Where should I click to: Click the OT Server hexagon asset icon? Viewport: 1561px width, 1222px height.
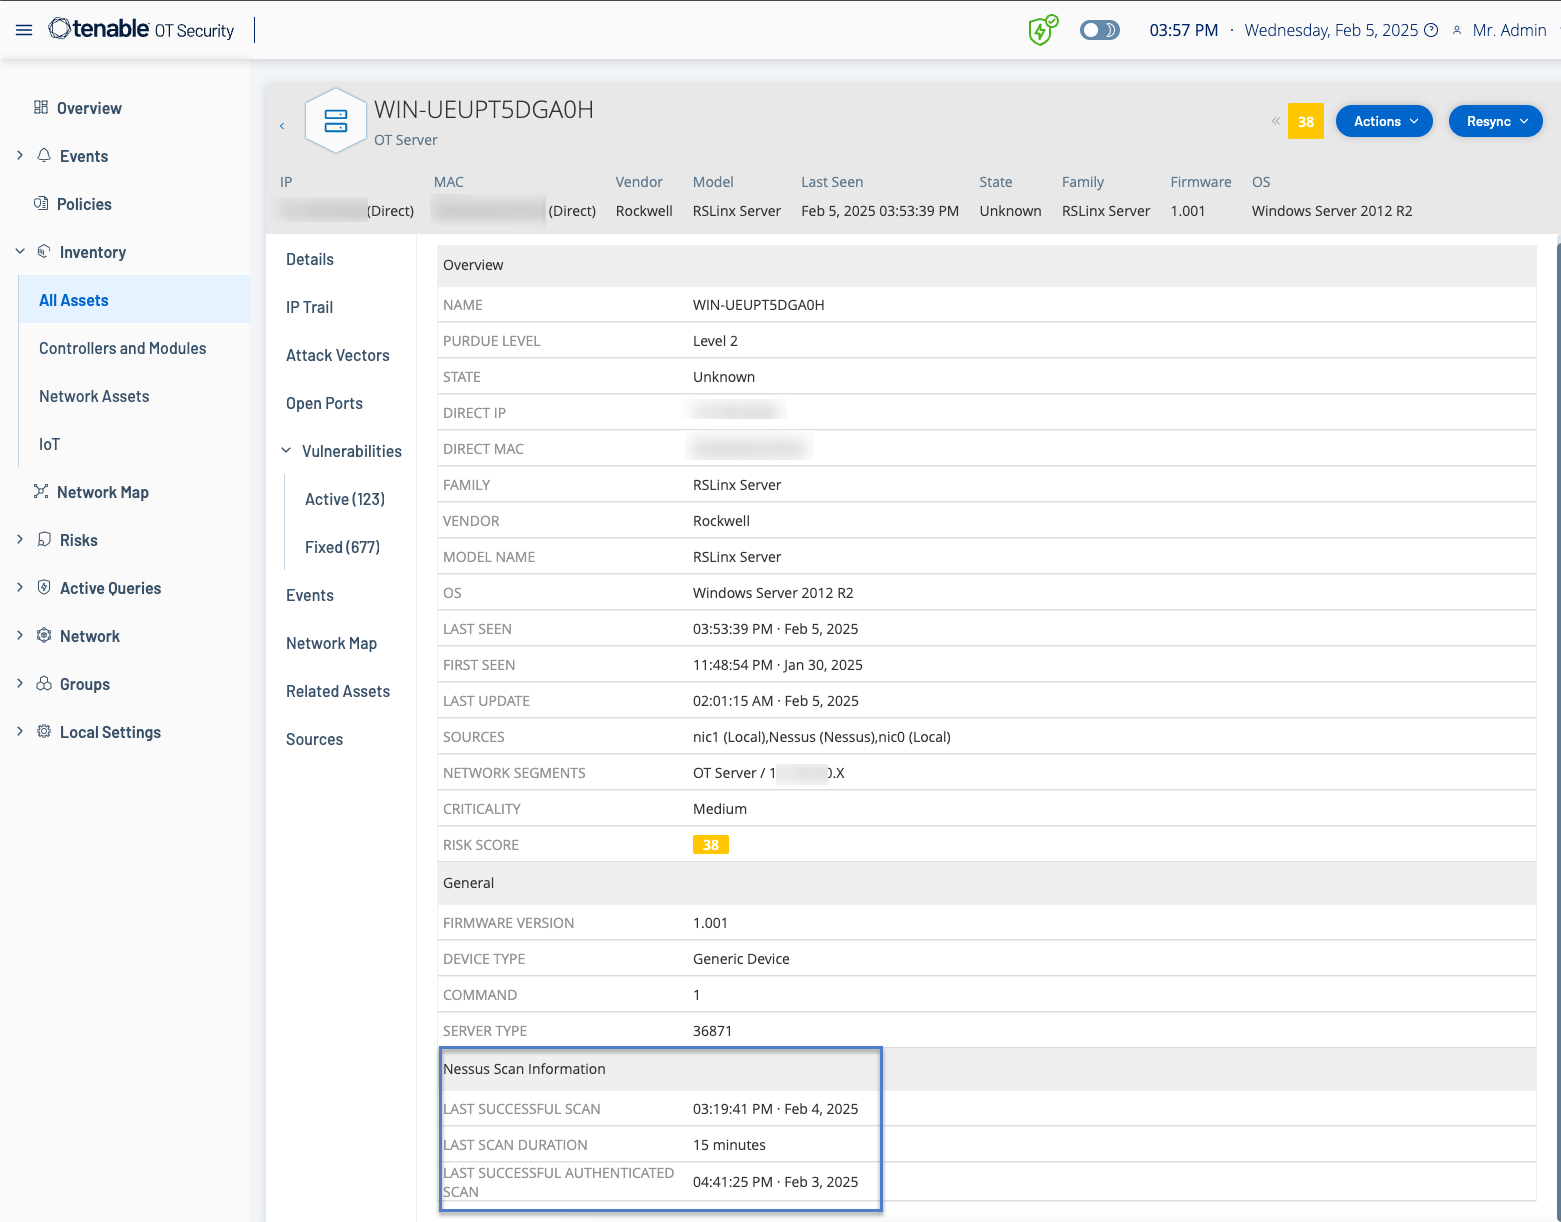[x=336, y=121]
